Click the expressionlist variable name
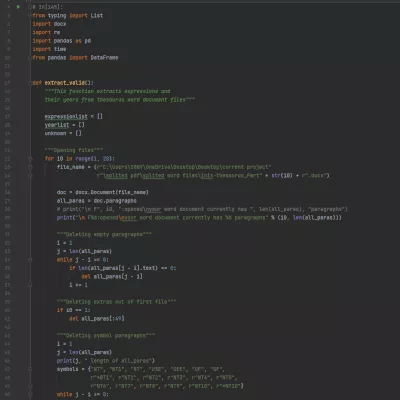Screen dimensions: 400x400 (x=66, y=116)
